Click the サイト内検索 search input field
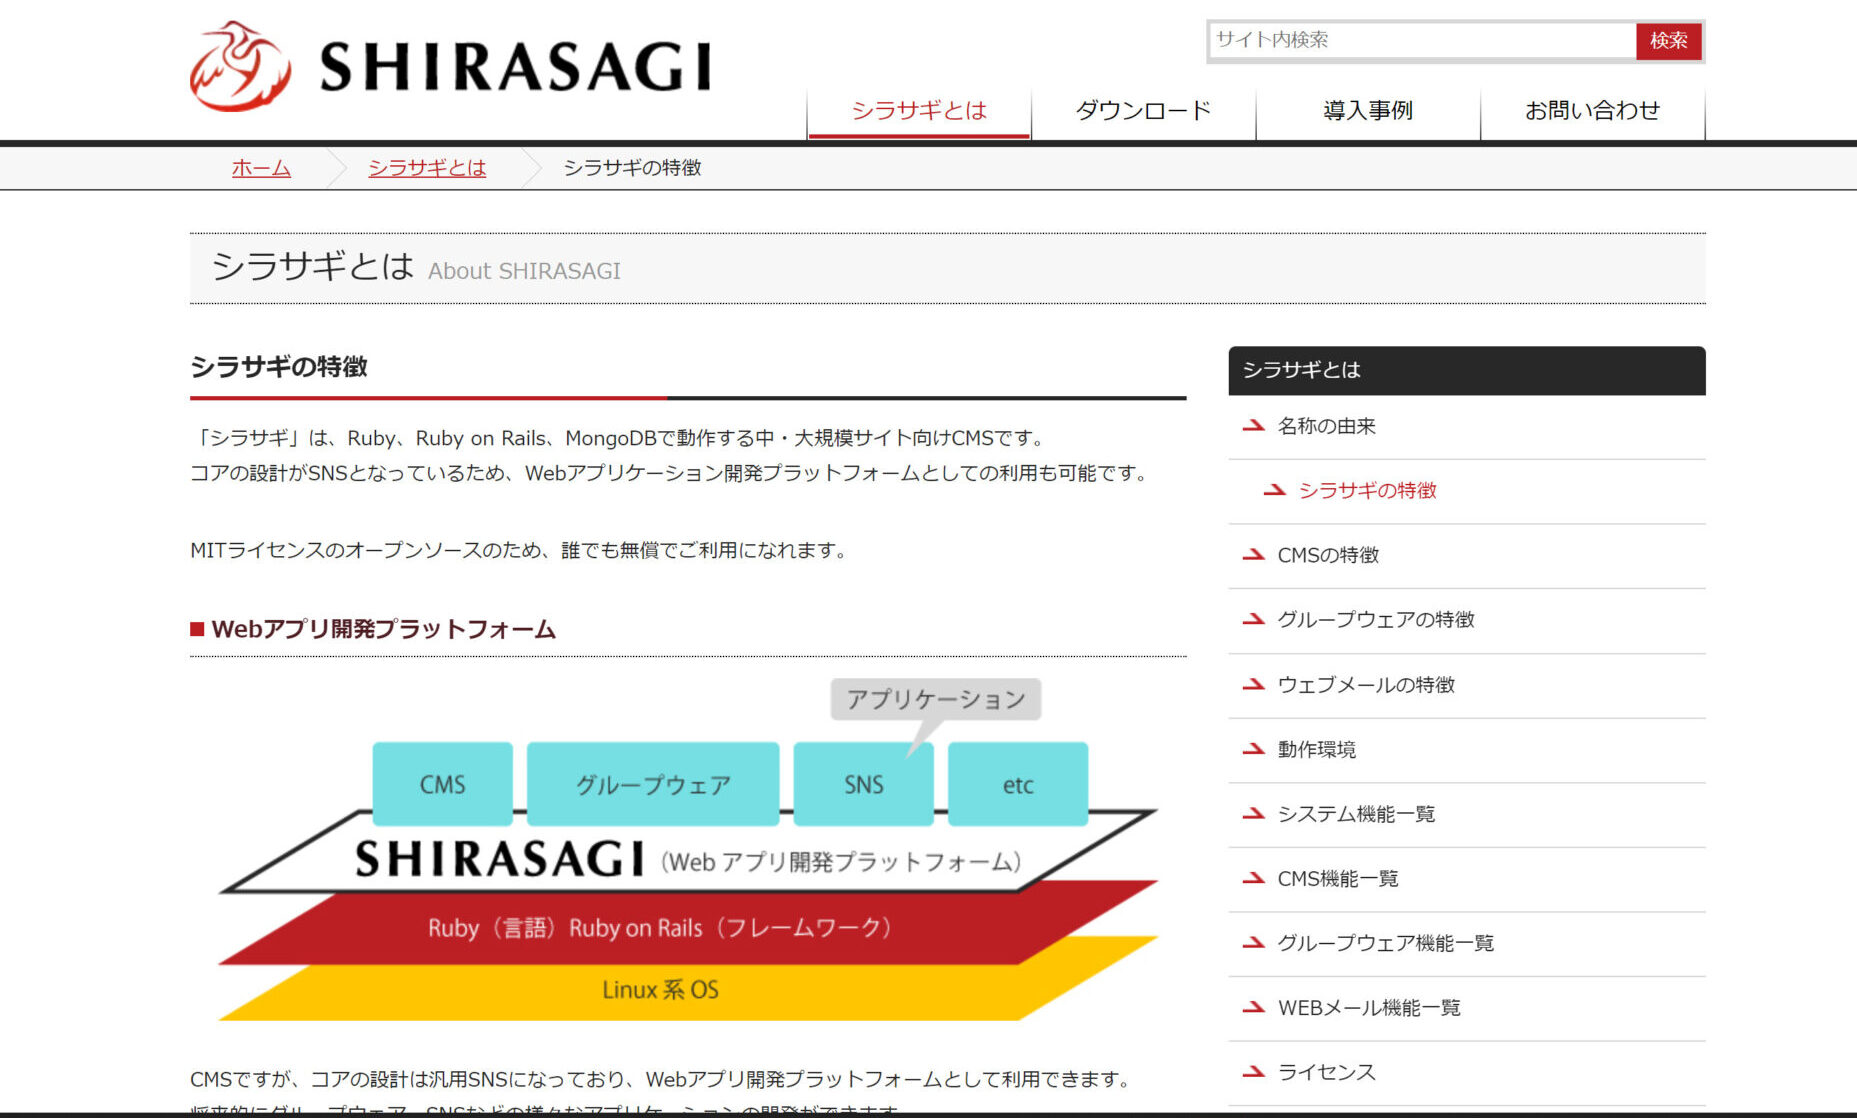The image size is (1857, 1118). (x=1420, y=41)
